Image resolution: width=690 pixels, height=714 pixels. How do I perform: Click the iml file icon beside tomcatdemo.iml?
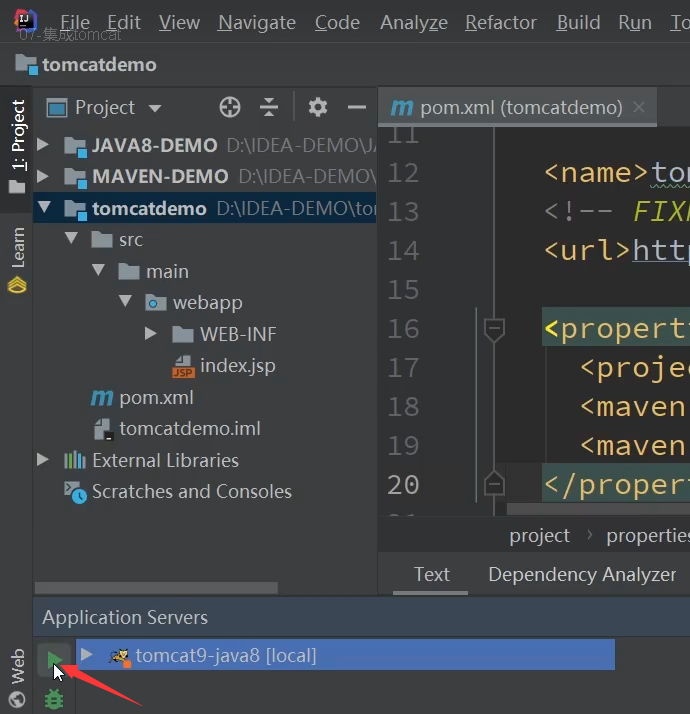tap(103, 429)
